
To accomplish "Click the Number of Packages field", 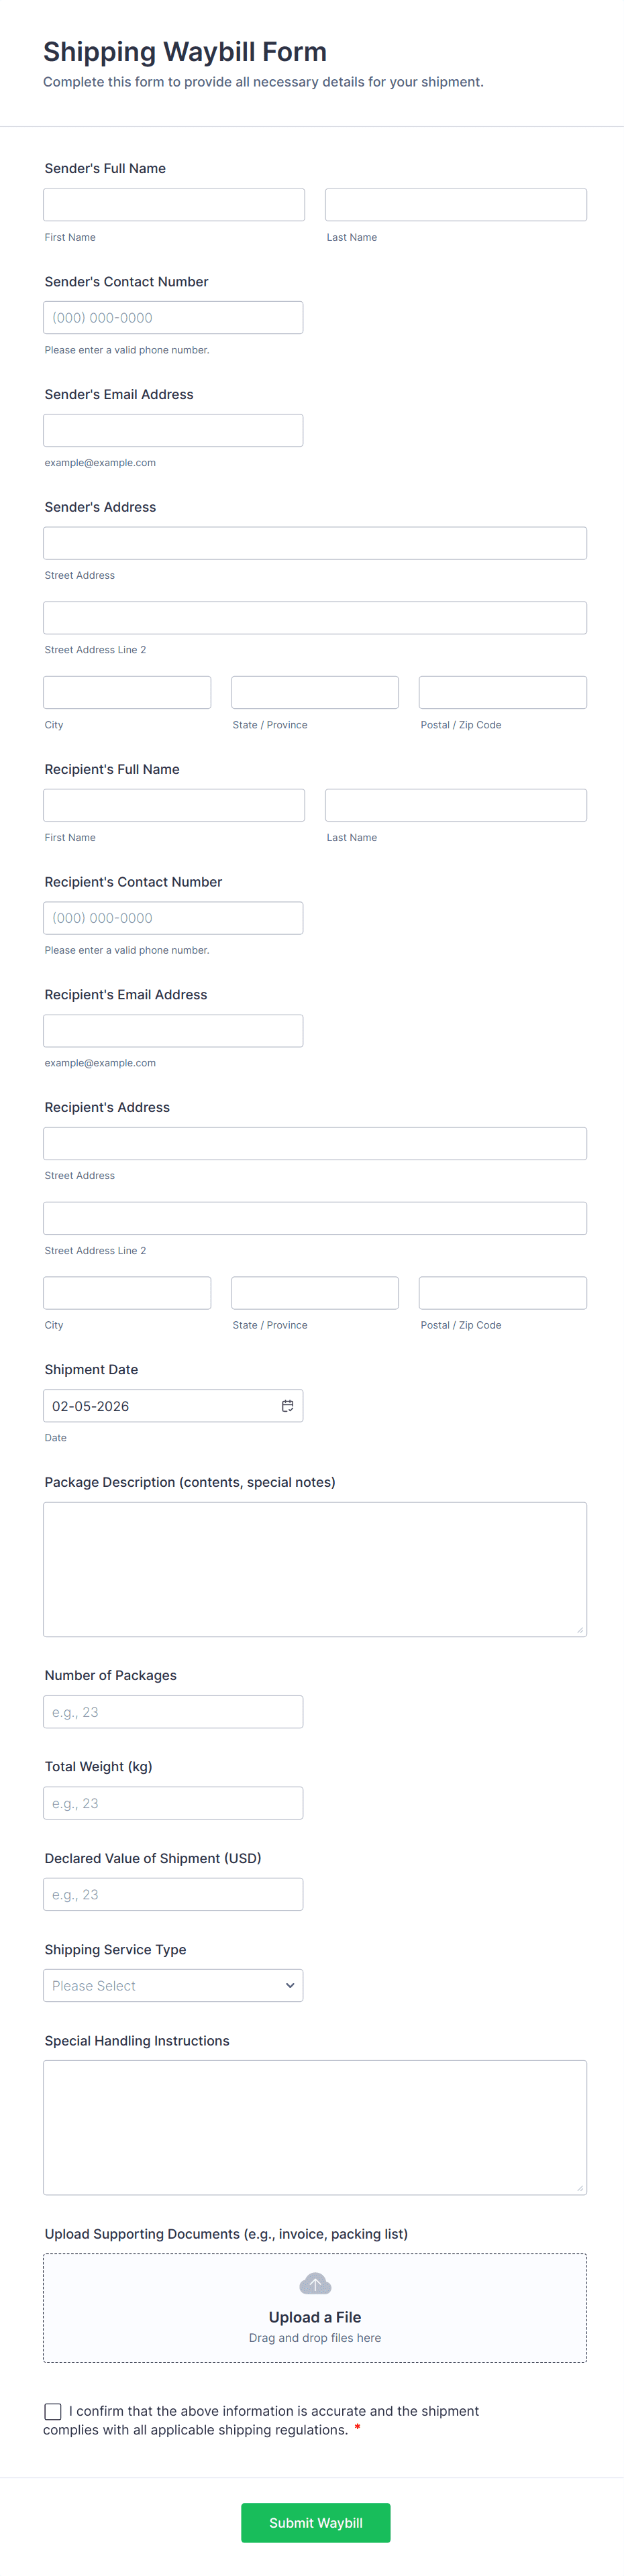I will click(173, 1711).
